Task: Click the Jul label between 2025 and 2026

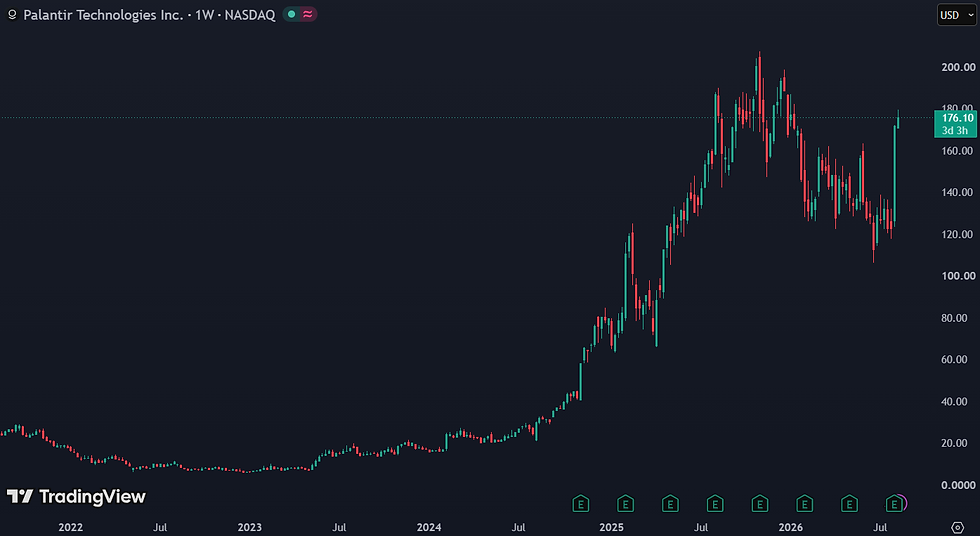Action: tap(701, 527)
